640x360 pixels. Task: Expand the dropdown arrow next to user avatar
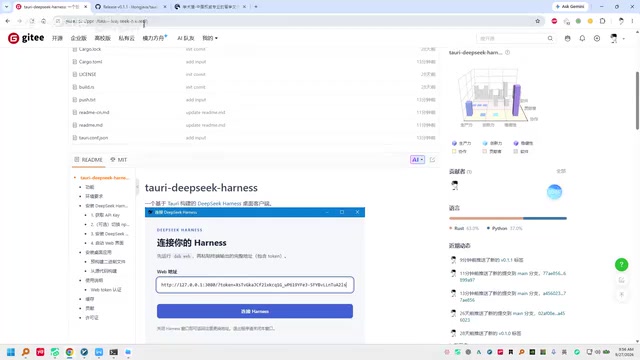[x=624, y=39]
